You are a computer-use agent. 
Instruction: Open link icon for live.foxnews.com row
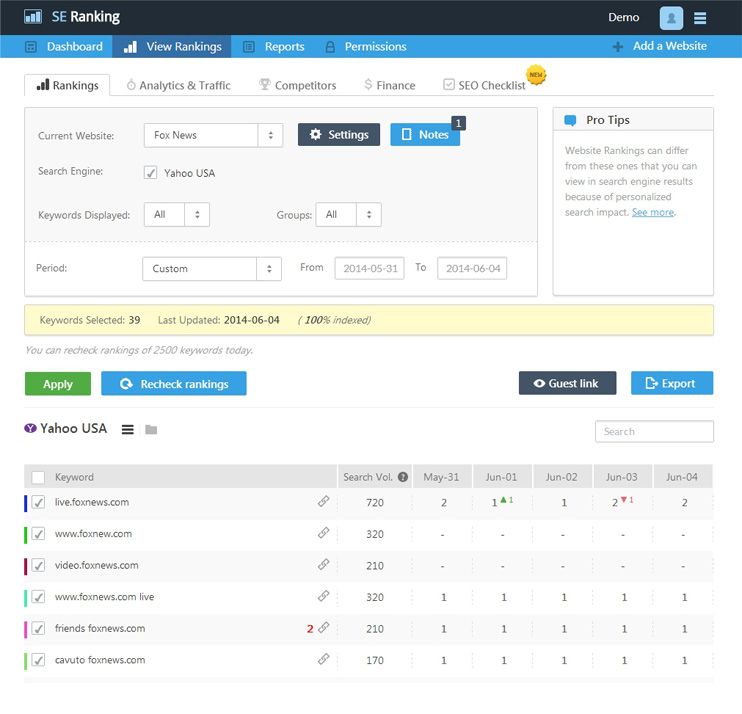click(323, 501)
